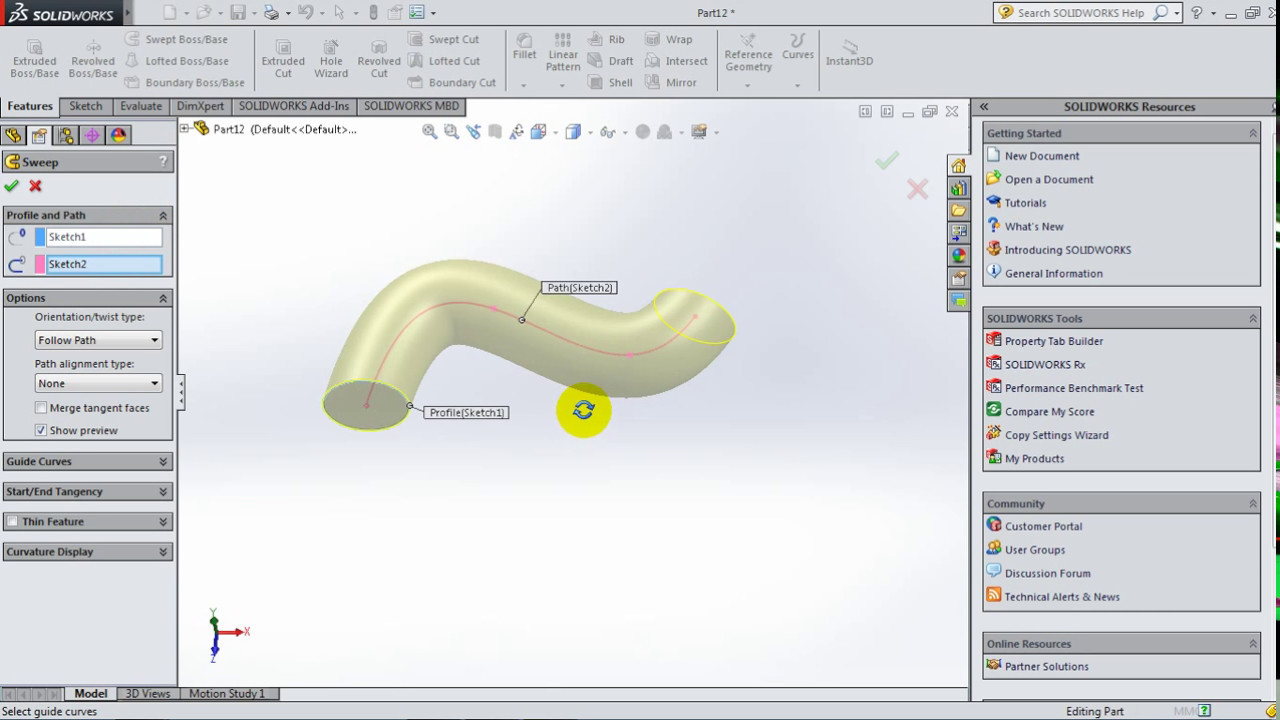The width and height of the screenshot is (1280, 720).
Task: Switch to DimXpert tab
Action: (x=200, y=106)
